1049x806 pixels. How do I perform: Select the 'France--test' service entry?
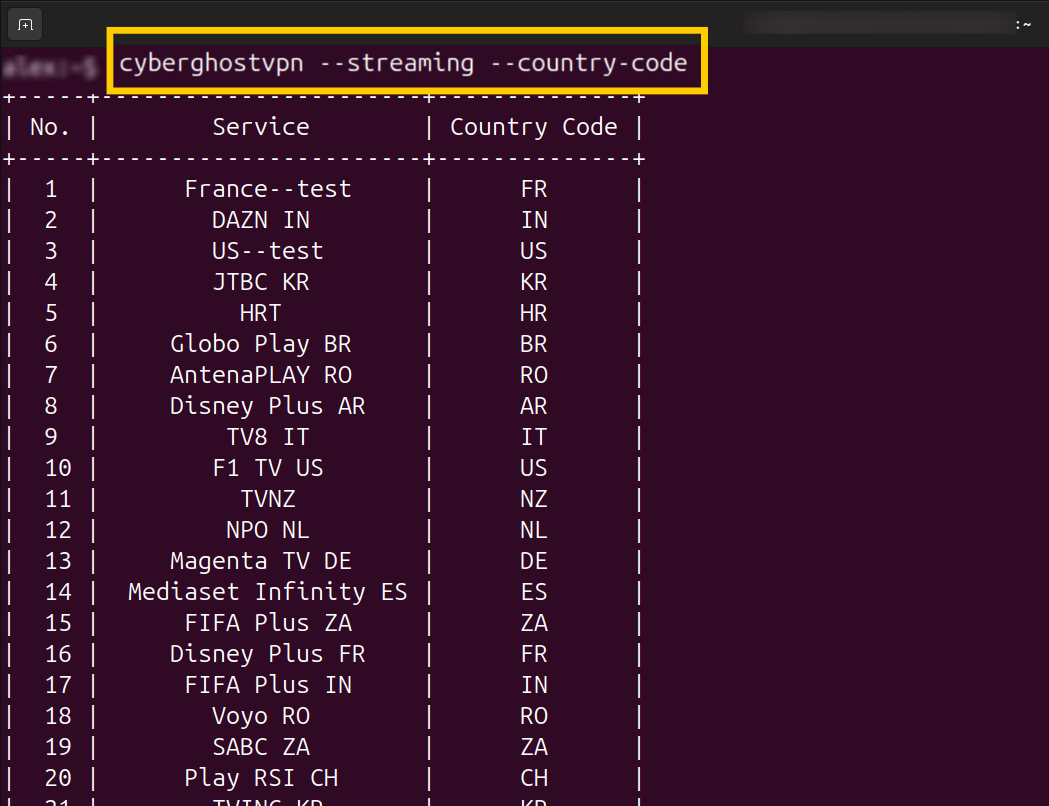tap(268, 189)
